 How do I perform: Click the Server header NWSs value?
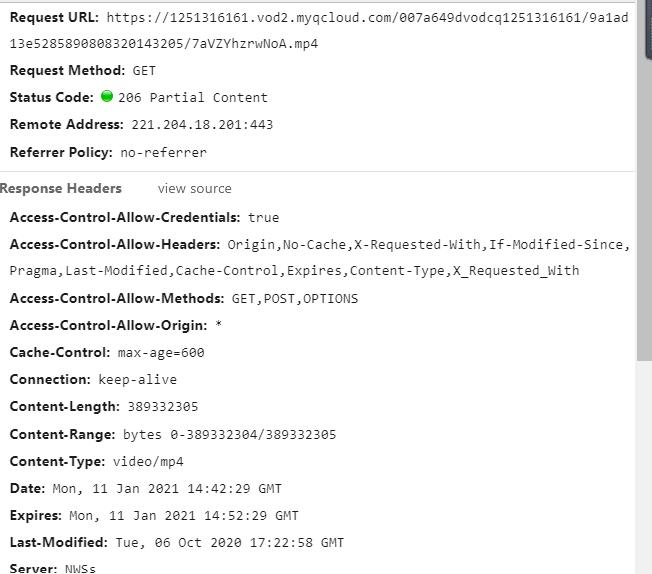(80, 568)
